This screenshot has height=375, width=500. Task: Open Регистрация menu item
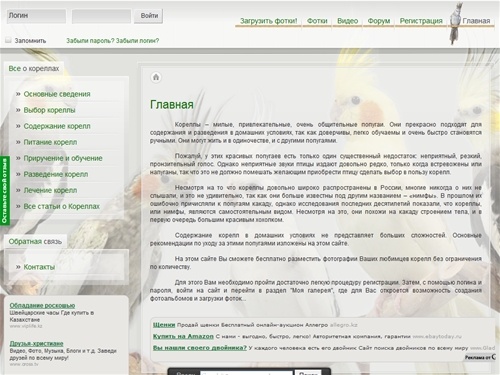pyautogui.click(x=421, y=21)
